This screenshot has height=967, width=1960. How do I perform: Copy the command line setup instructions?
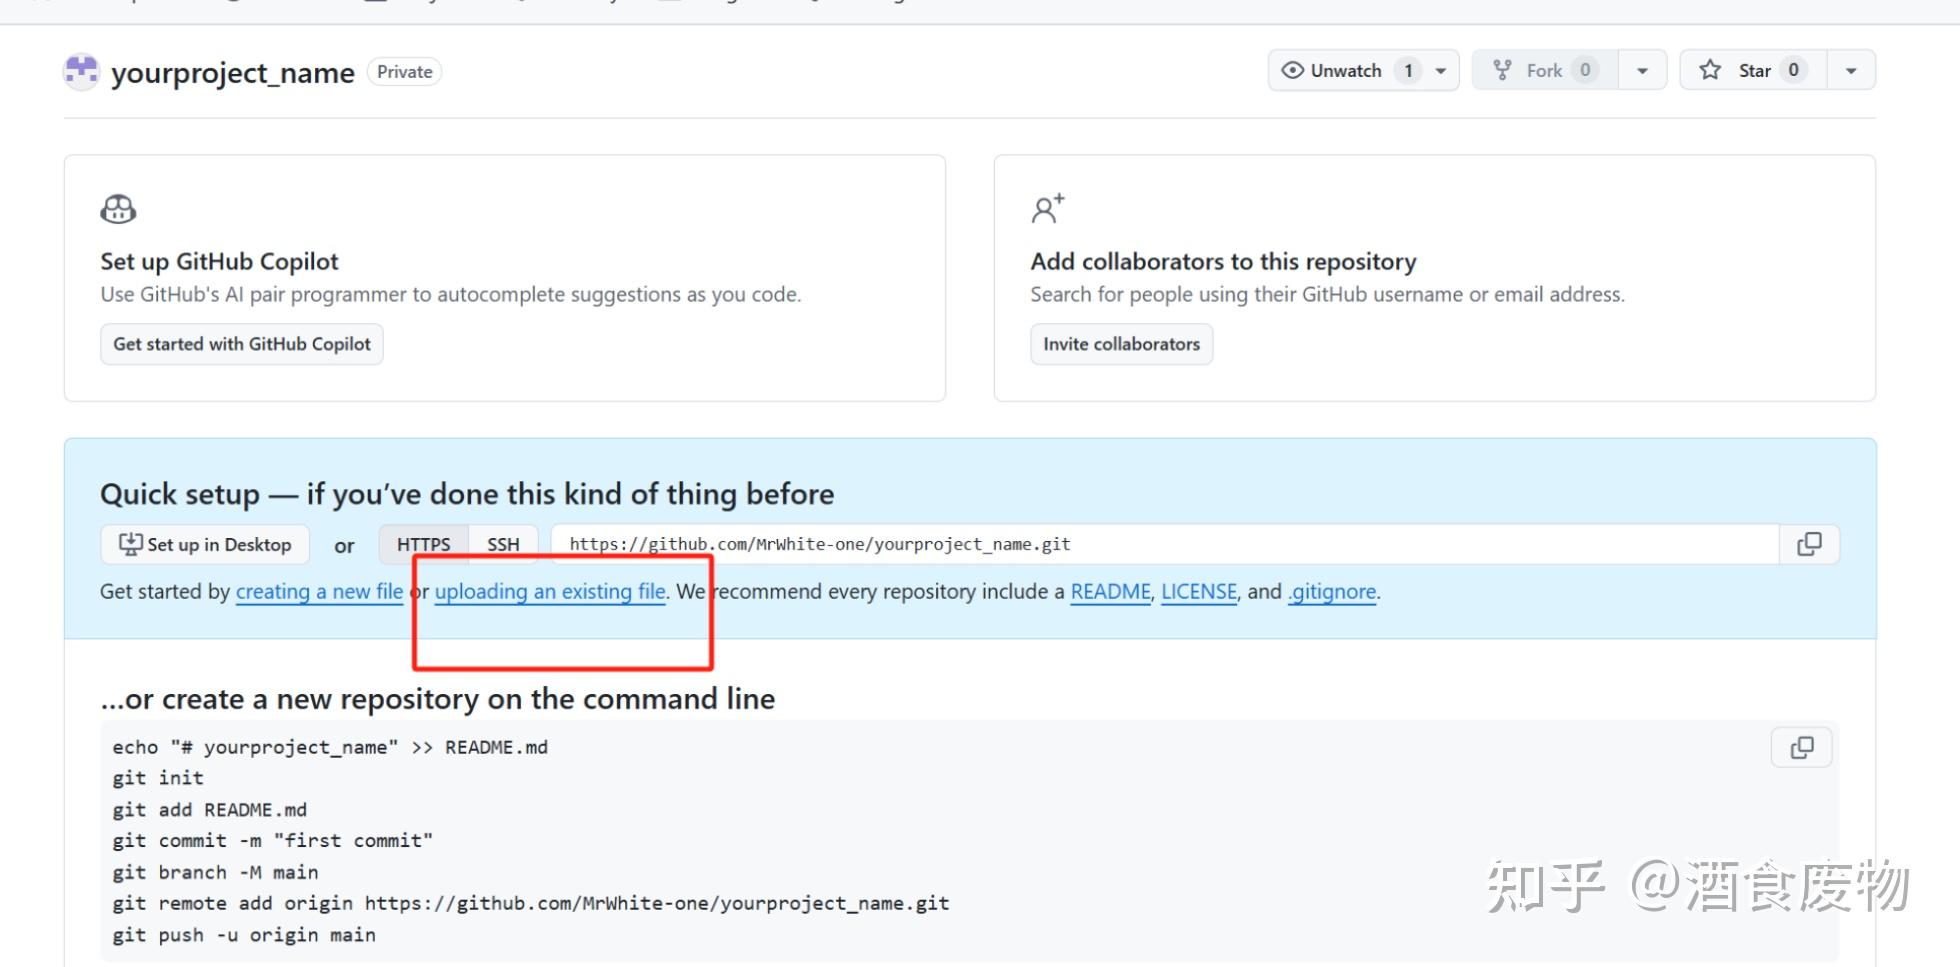(x=1800, y=747)
